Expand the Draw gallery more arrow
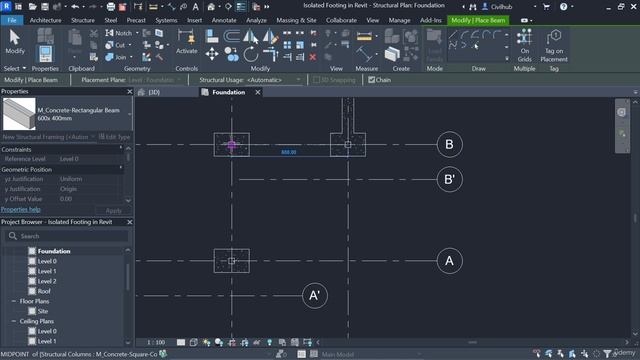This screenshot has width=640, height=360. (507, 59)
